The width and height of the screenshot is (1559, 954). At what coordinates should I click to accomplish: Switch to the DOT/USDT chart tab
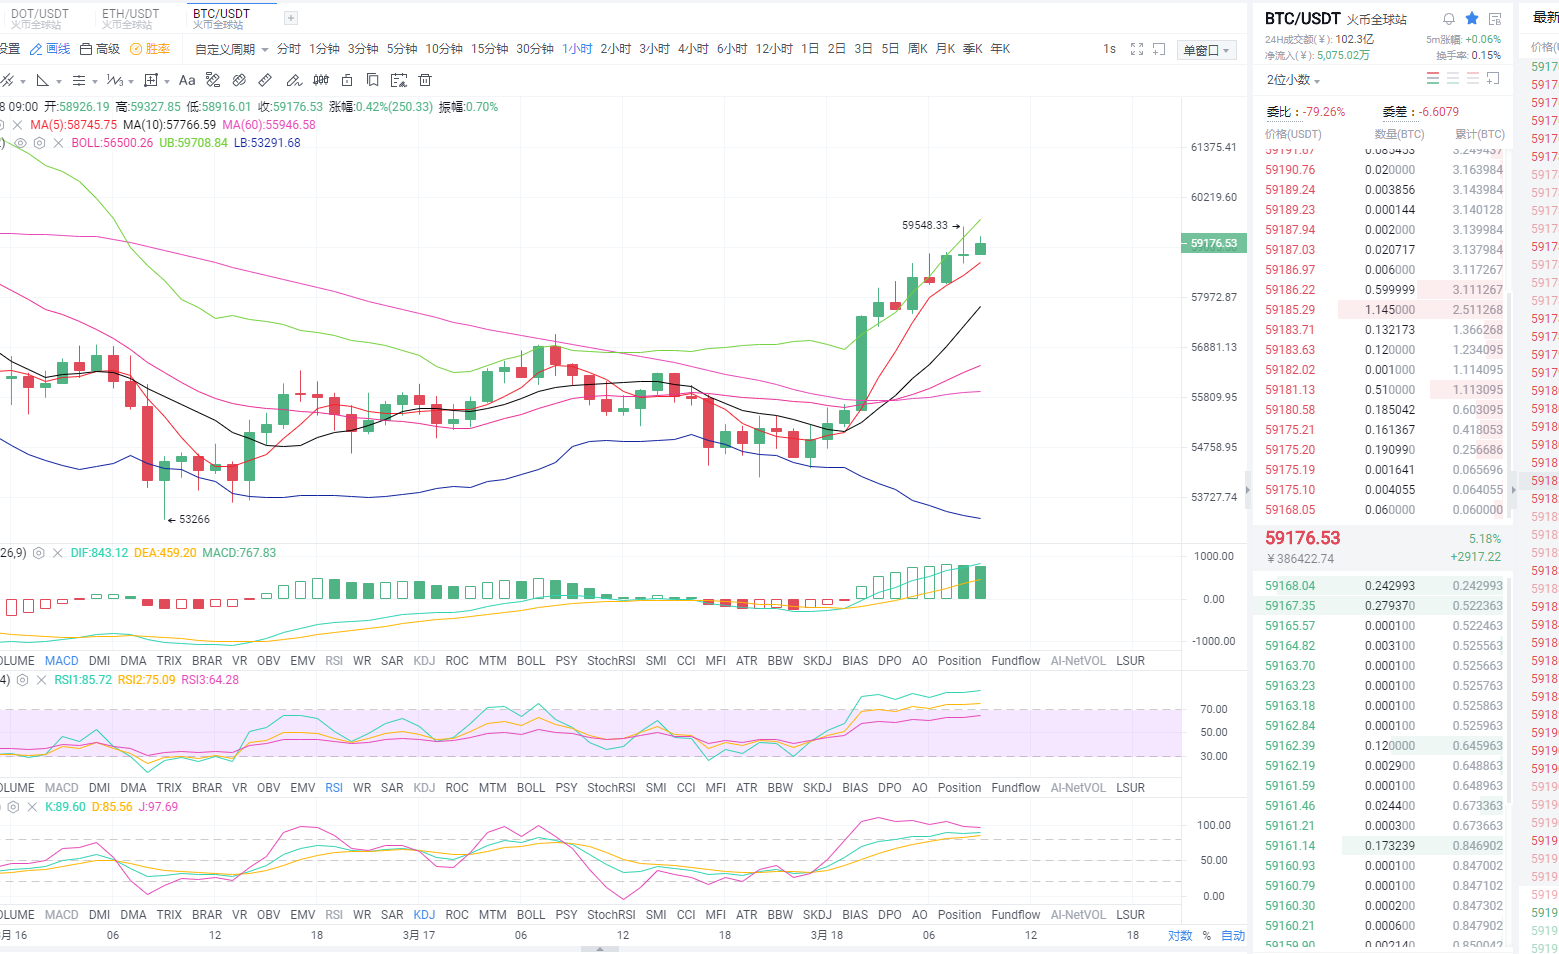(40, 18)
